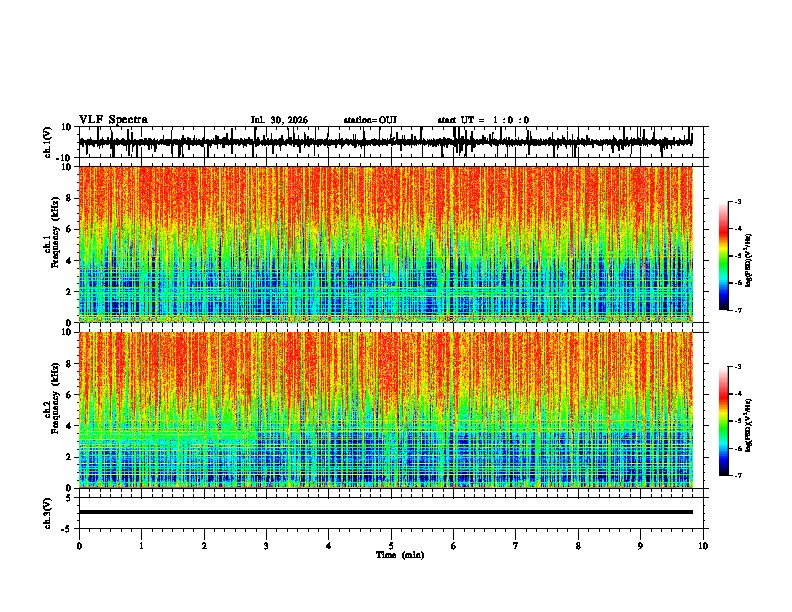This screenshot has width=792, height=612.
Task: Click the "ch.1(V)" waveform axis label
Action: coord(48,142)
